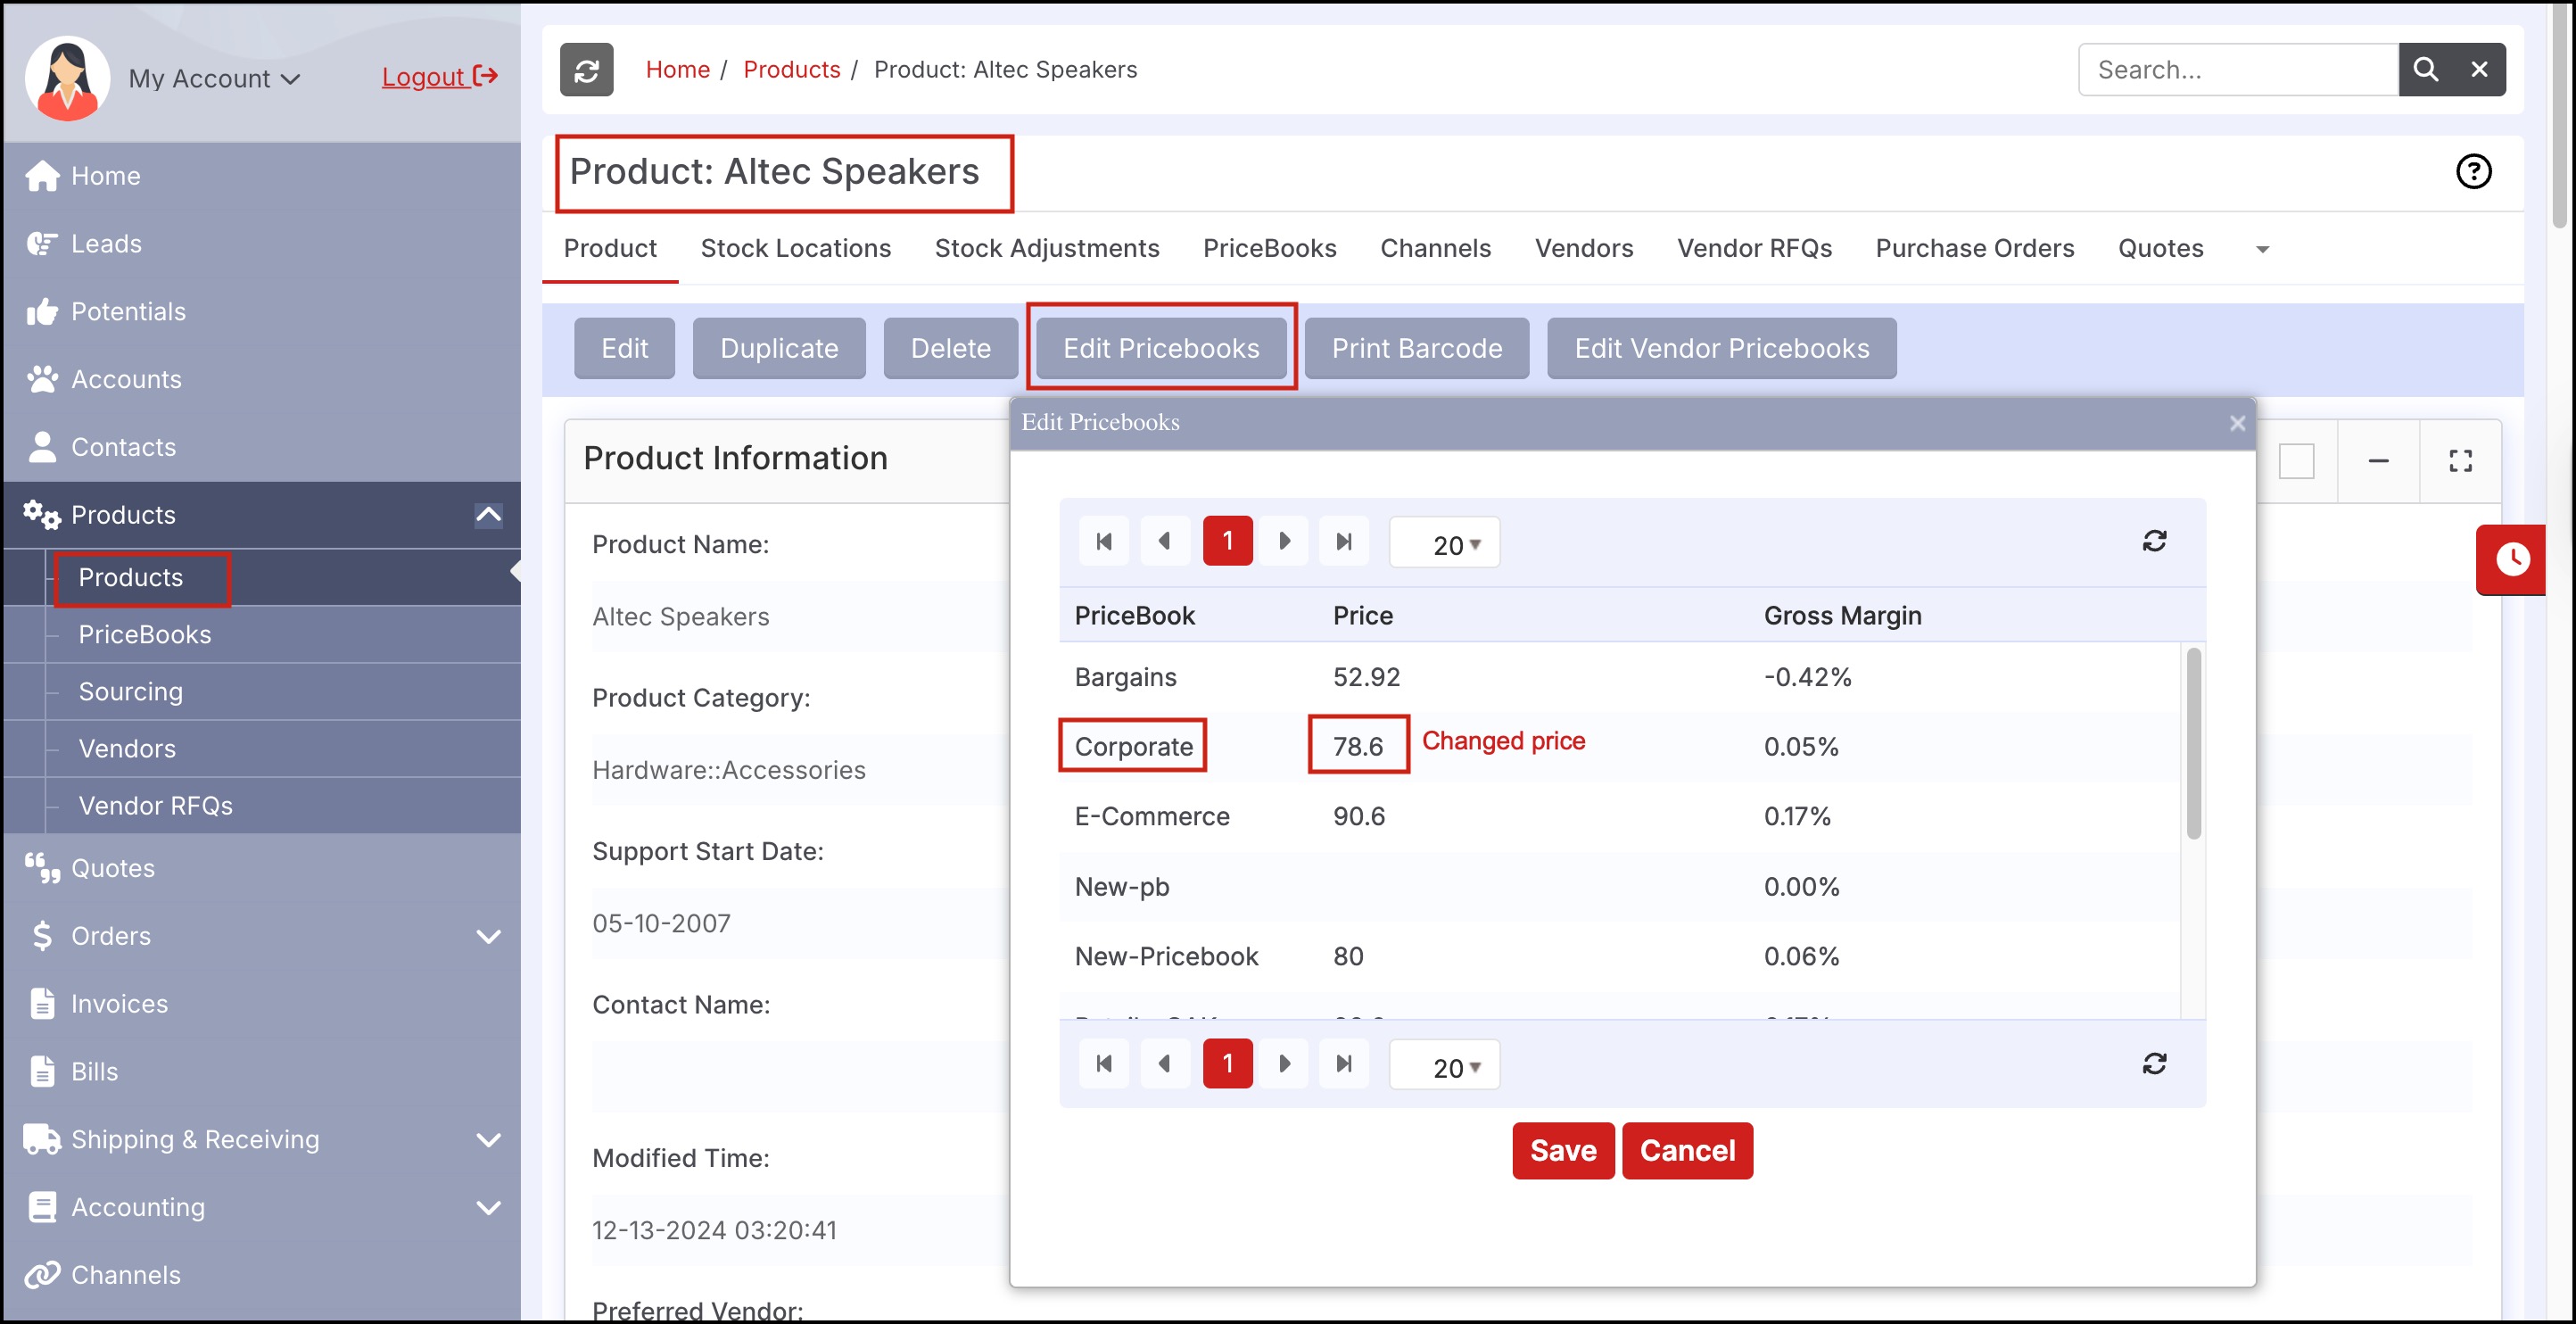Open My Account dropdown menu
The width and height of the screenshot is (2576, 1324).
point(214,79)
